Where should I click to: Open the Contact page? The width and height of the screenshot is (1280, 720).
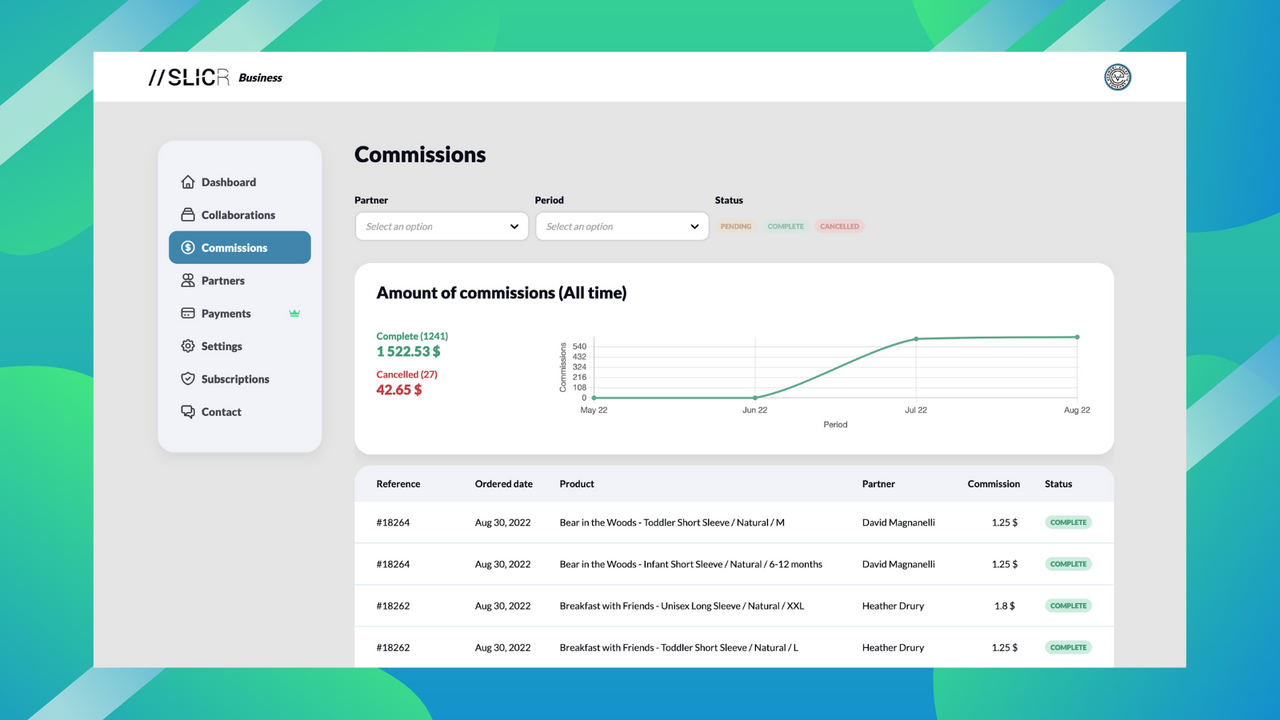[240, 412]
